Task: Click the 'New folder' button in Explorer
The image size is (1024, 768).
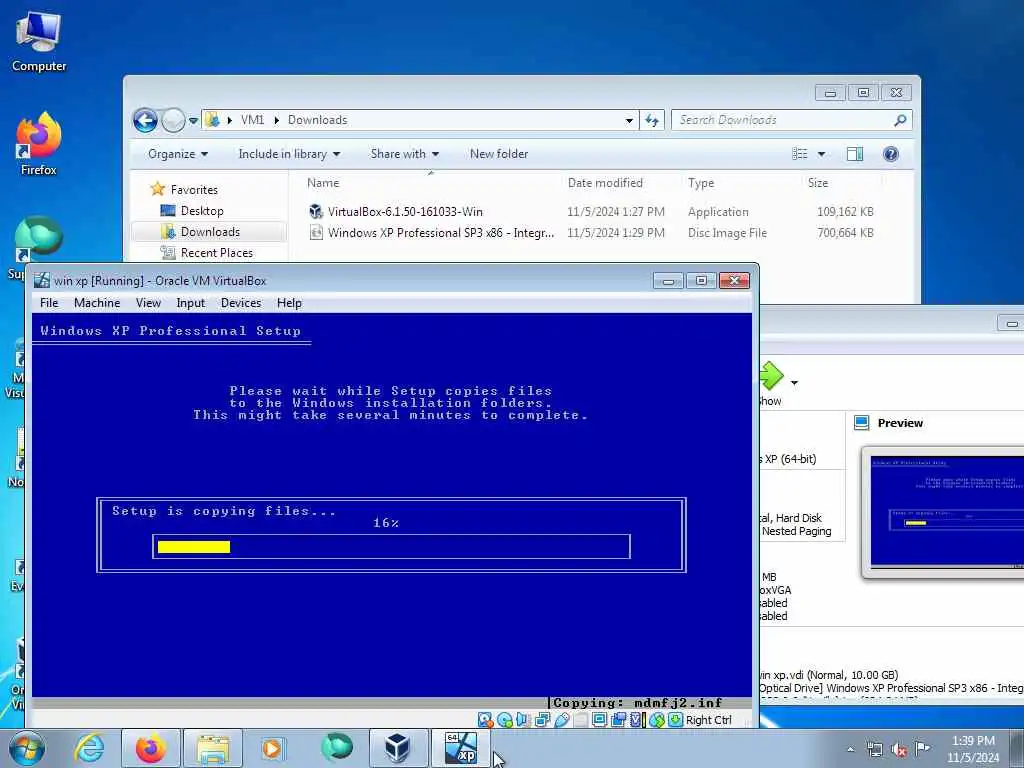Action: pyautogui.click(x=499, y=154)
